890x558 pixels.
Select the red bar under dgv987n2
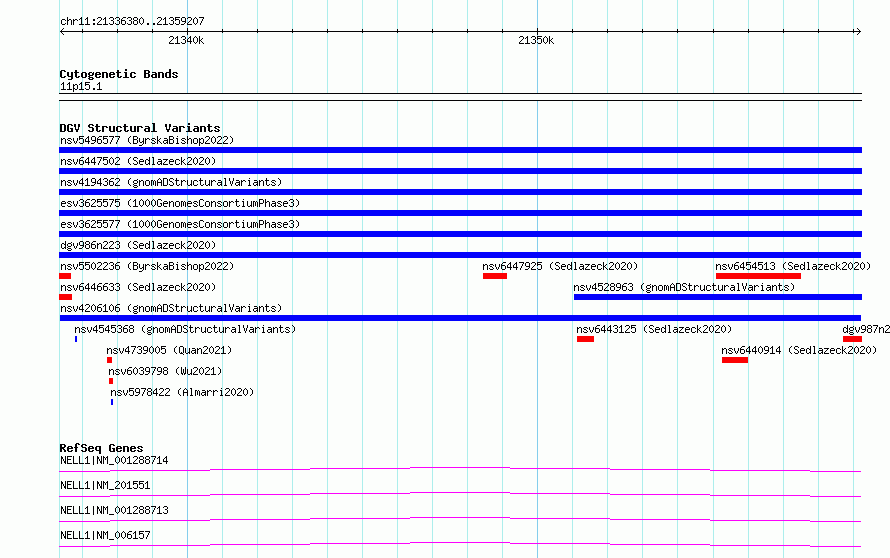tap(853, 339)
